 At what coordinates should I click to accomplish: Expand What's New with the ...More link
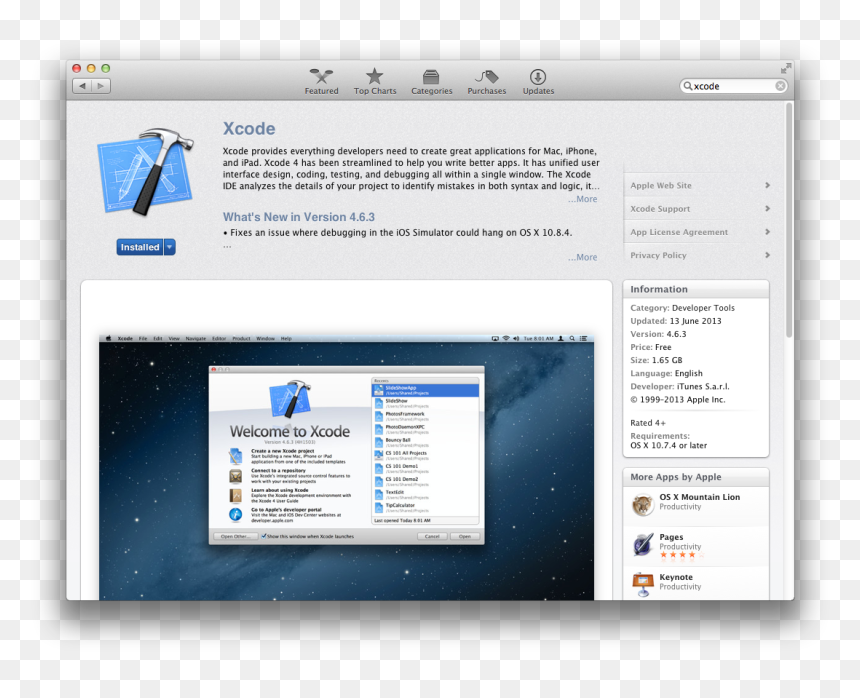click(582, 257)
